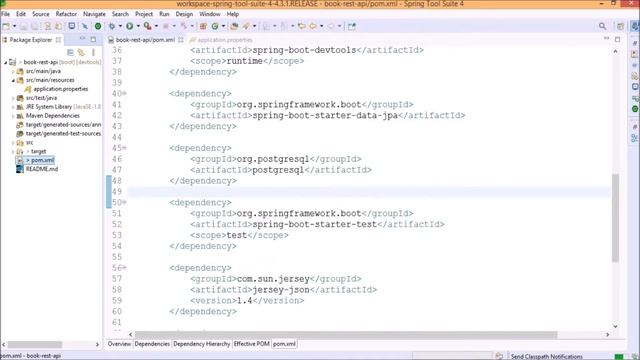The height and width of the screenshot is (360, 640).
Task: Select application.properties in Package Explorer
Action: point(60,89)
